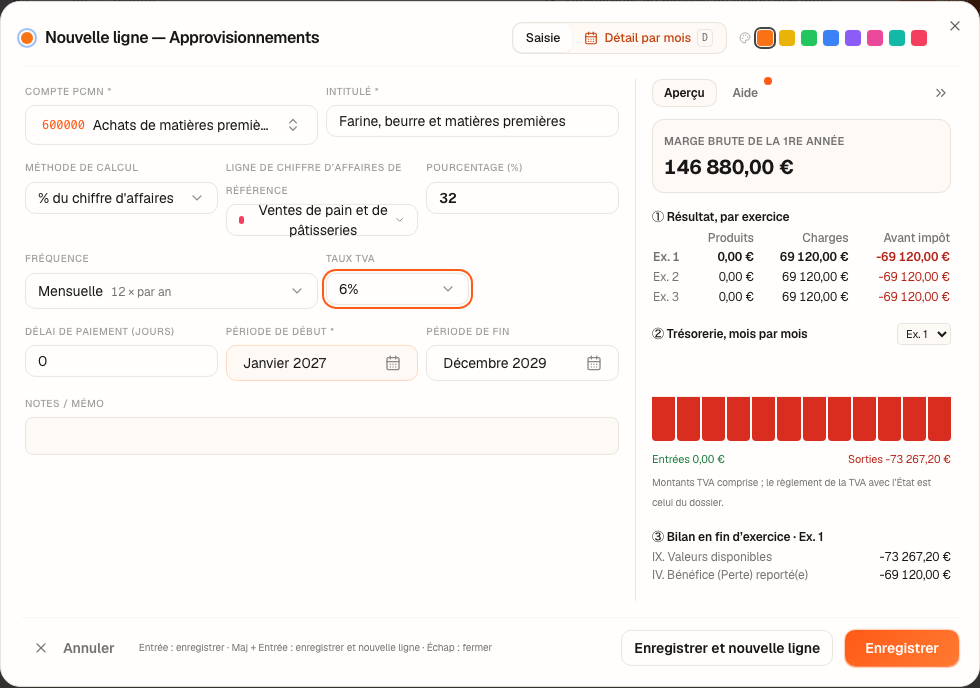Open calendar icon in Période de début

pyautogui.click(x=392, y=363)
